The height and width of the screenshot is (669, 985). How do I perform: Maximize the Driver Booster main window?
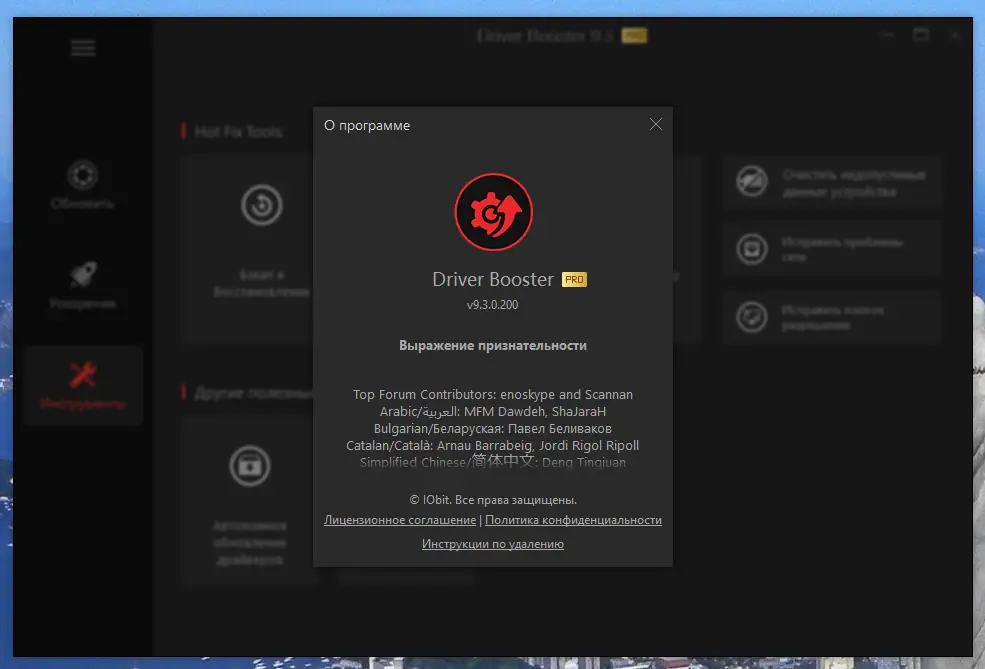click(921, 35)
